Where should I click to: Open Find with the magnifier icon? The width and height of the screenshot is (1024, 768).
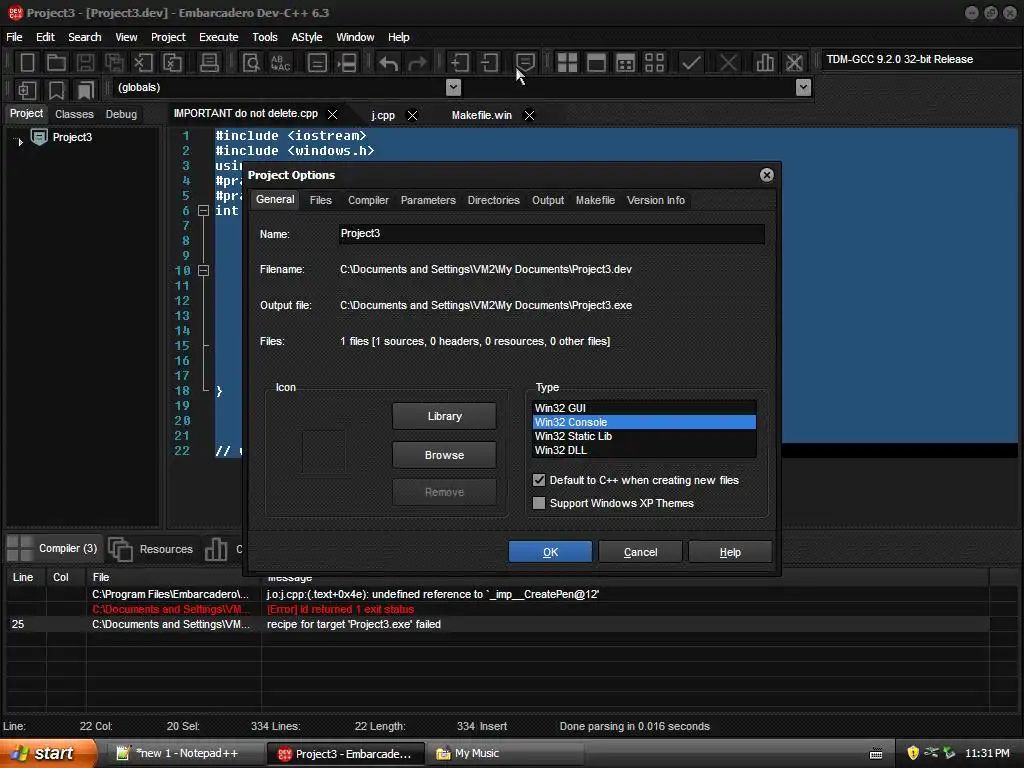pyautogui.click(x=251, y=63)
